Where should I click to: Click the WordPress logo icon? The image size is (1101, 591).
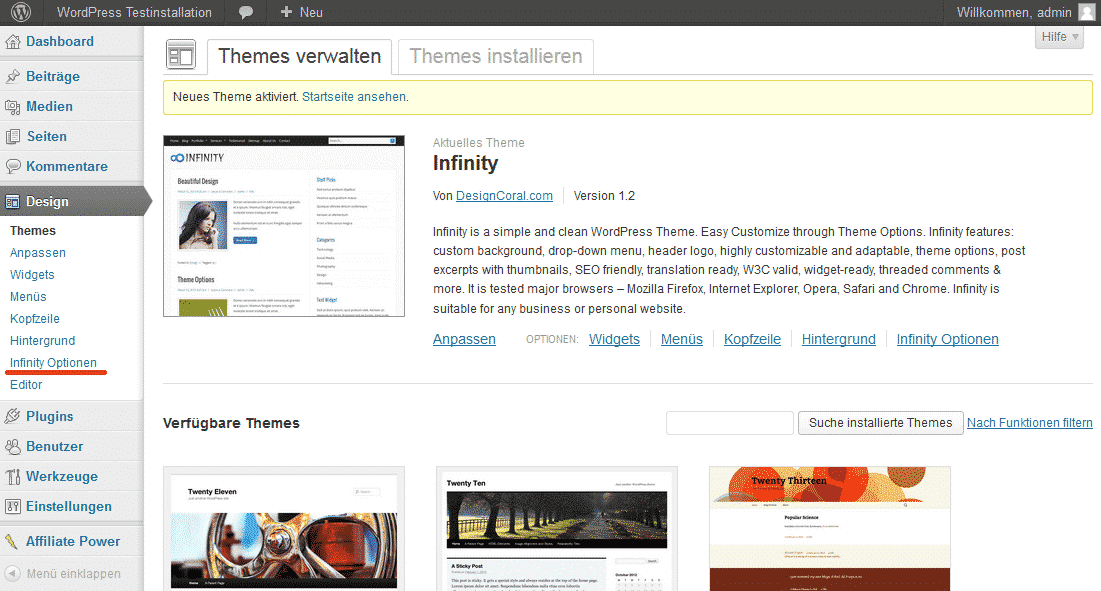pos(21,13)
